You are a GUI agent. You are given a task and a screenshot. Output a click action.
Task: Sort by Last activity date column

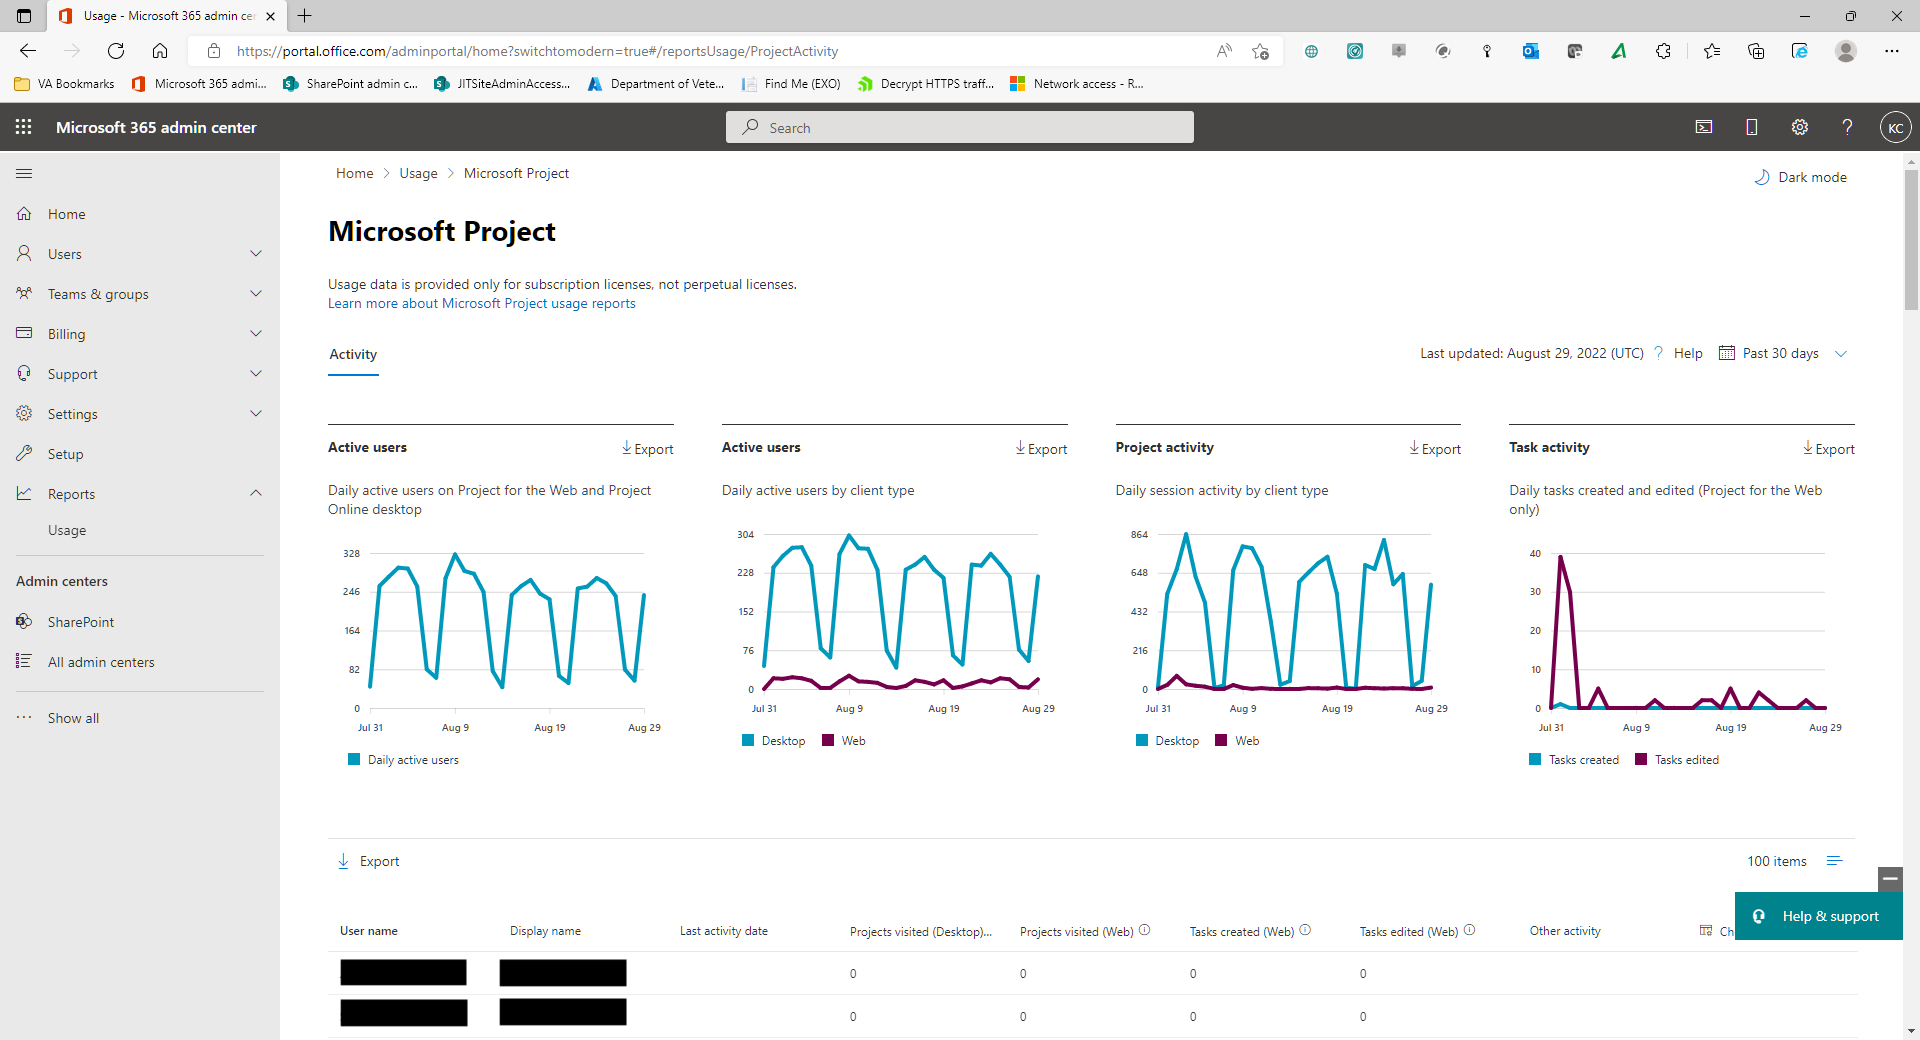[724, 931]
